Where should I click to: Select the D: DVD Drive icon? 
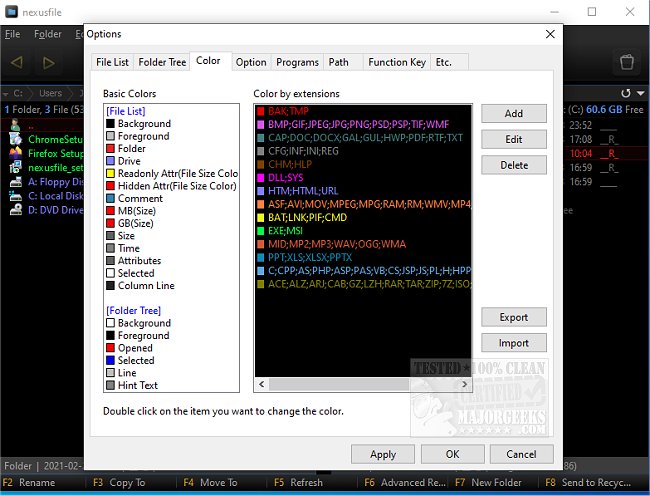coord(15,210)
